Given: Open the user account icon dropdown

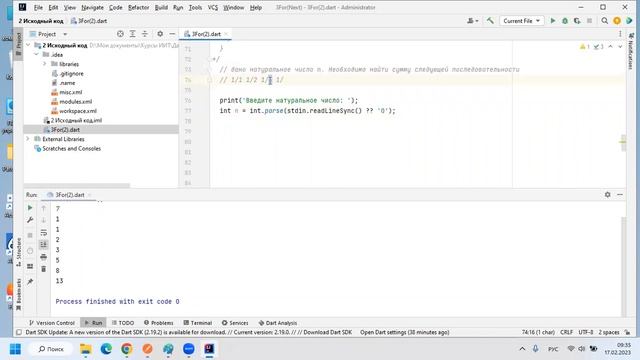Looking at the screenshot, I should point(473,21).
